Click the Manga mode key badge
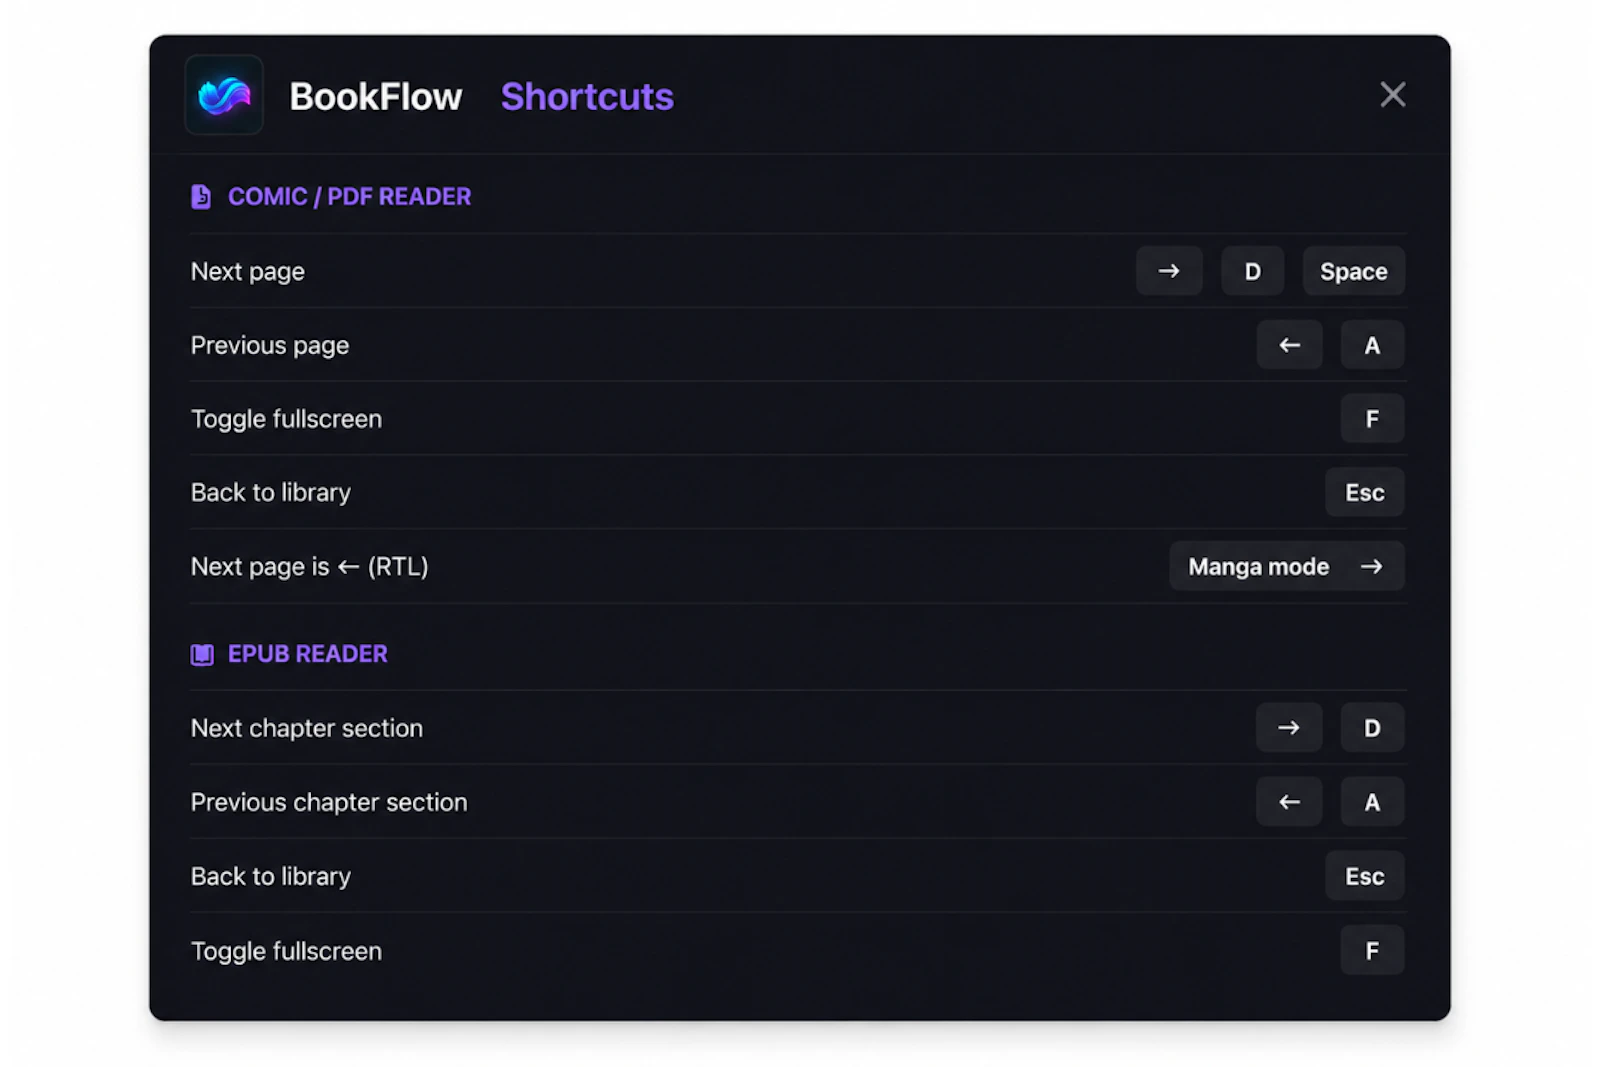The height and width of the screenshot is (1067, 1600). click(x=1287, y=566)
